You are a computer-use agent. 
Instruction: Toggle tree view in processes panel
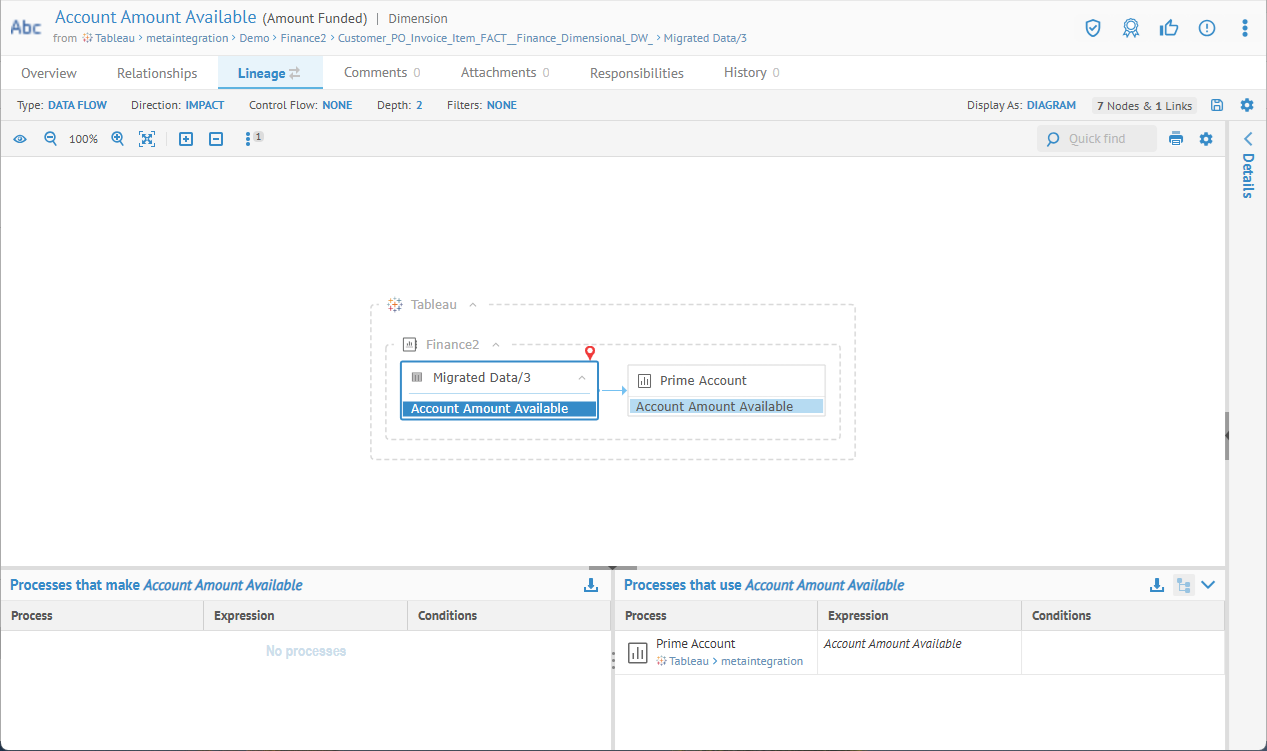coord(1183,585)
